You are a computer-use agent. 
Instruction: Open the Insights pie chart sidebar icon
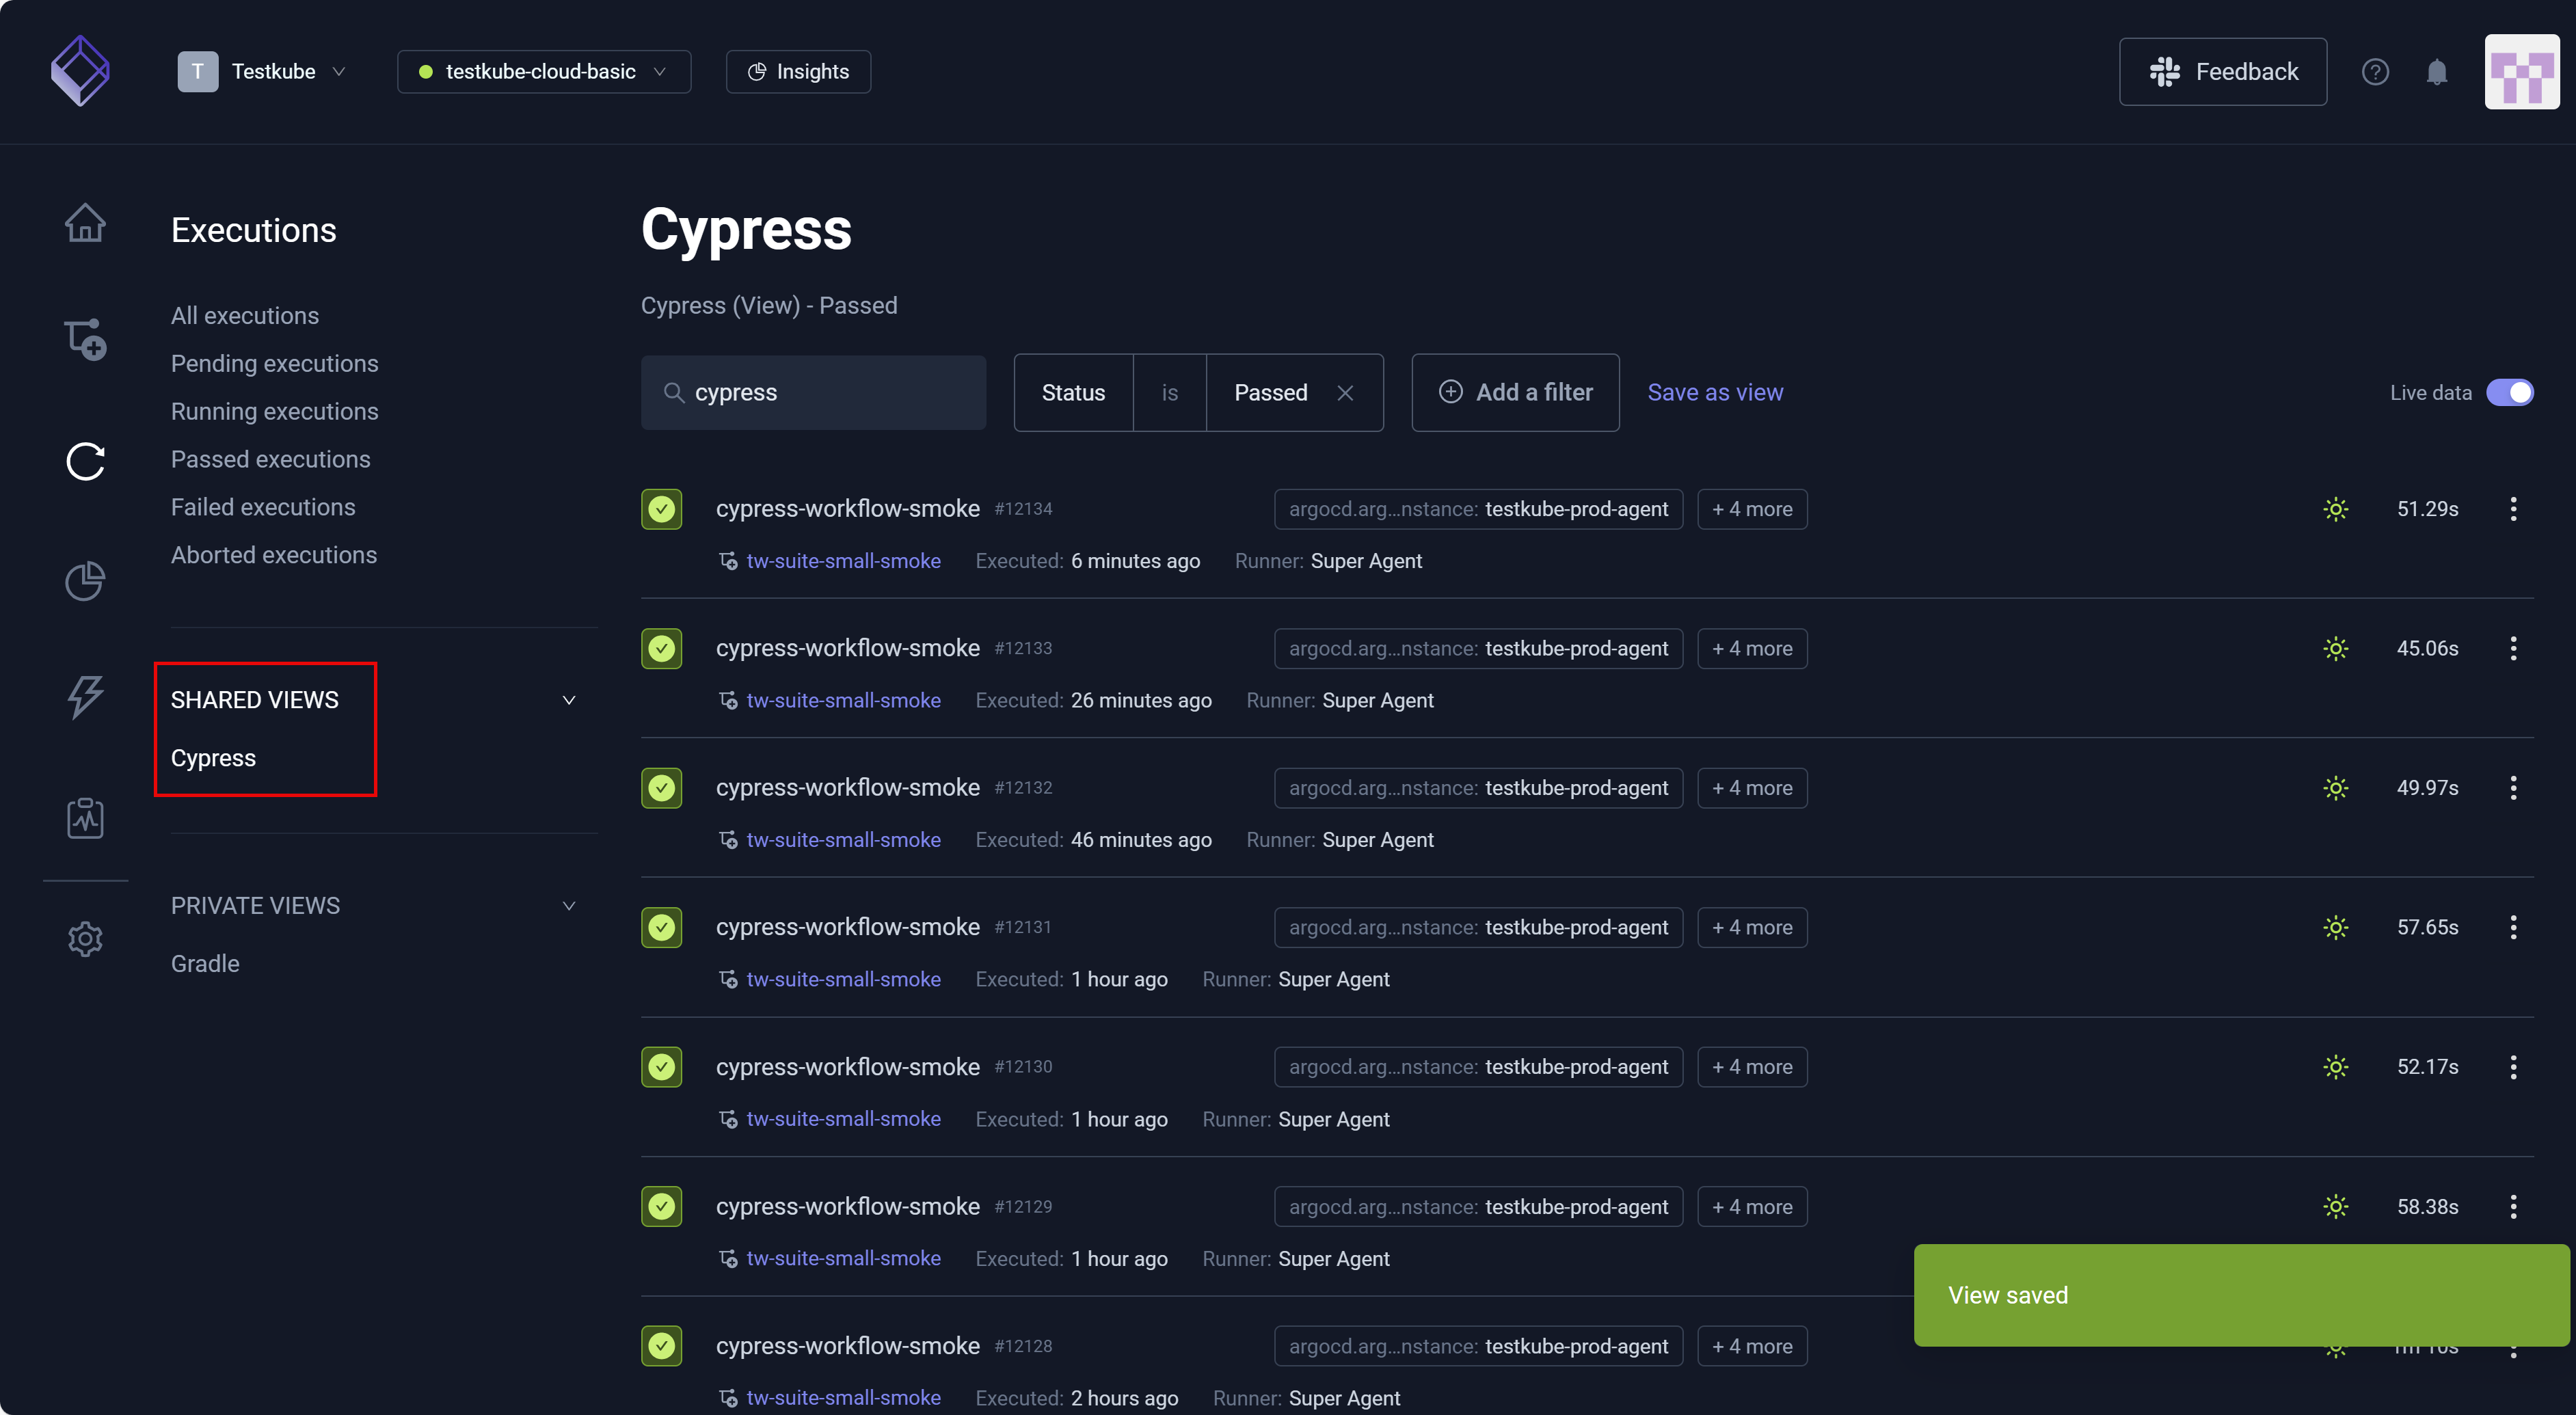point(85,580)
